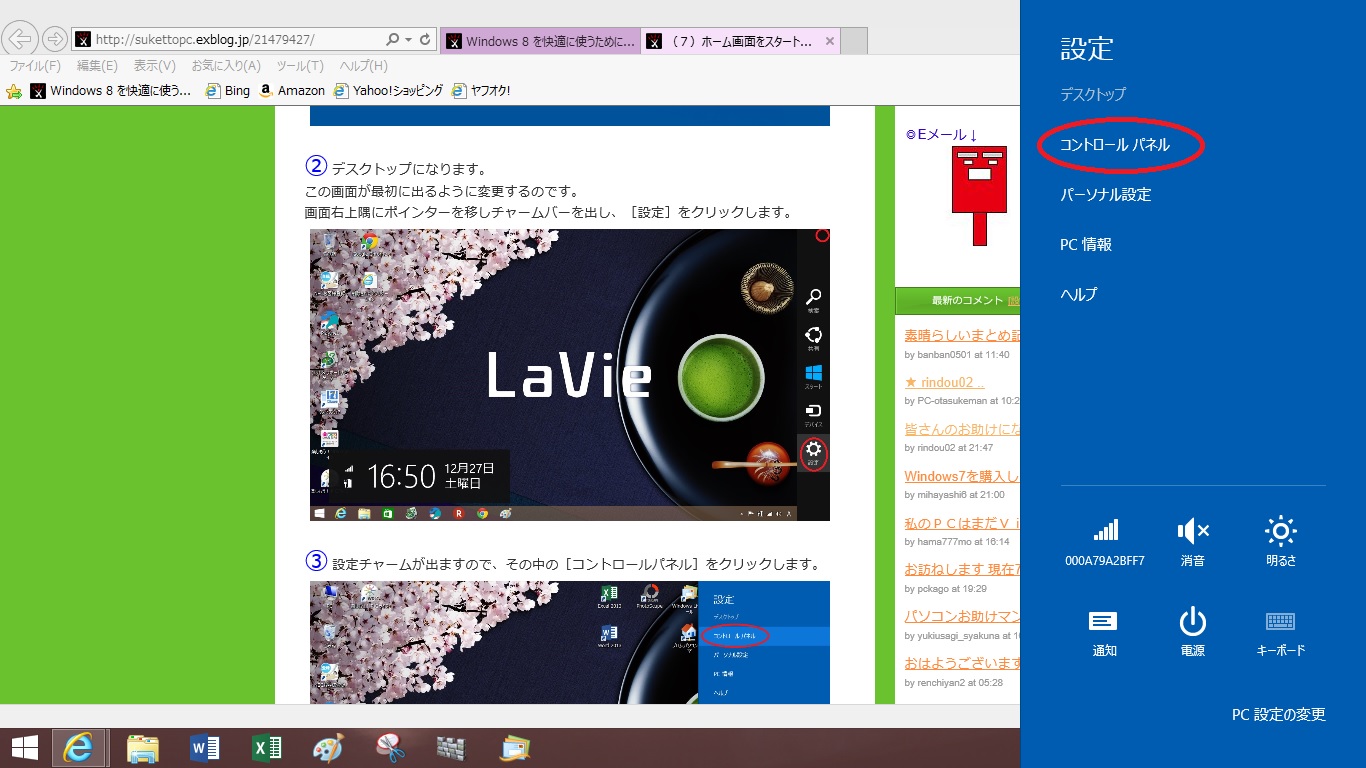Image resolution: width=1366 pixels, height=768 pixels.
Task: Open the comment link '皆さんのお助けにな'
Action: [x=961, y=429]
